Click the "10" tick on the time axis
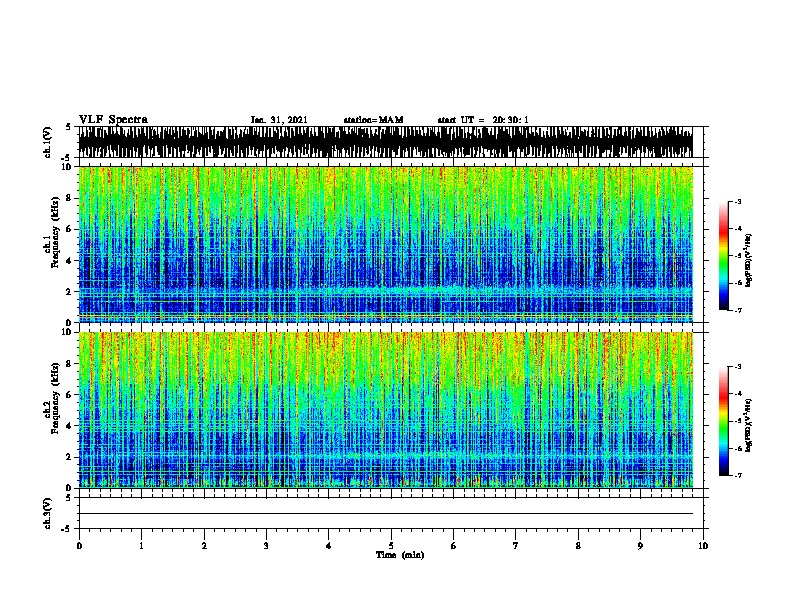The image size is (792, 612). click(x=703, y=546)
